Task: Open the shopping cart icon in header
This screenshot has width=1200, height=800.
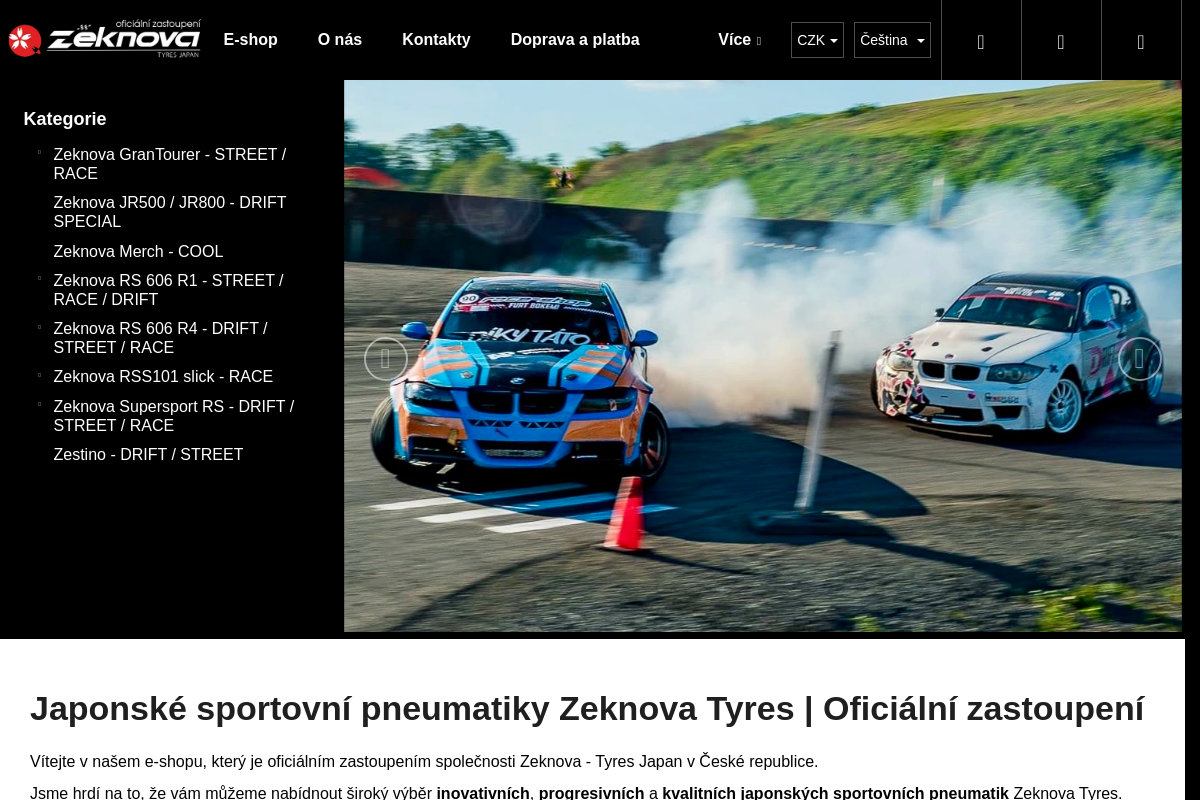Action: [x=1141, y=41]
